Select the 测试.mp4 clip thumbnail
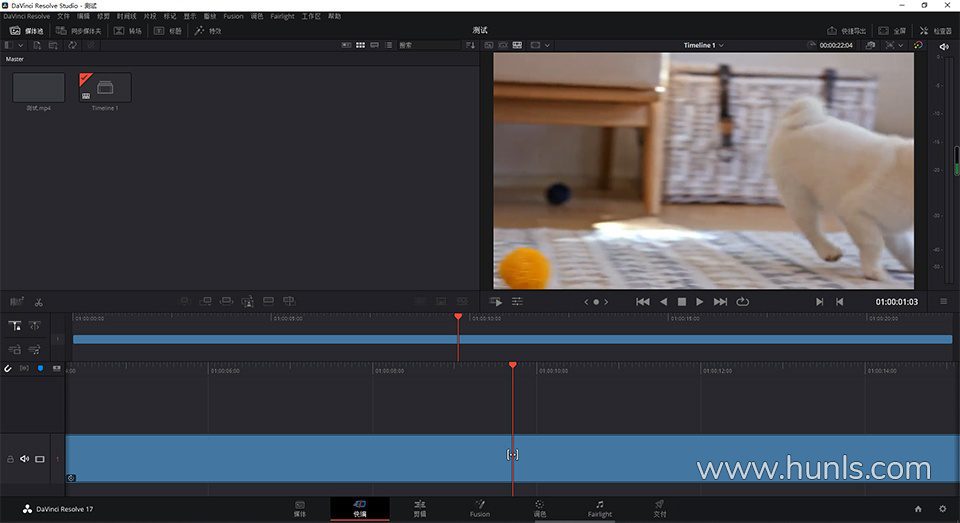960x523 pixels. click(x=39, y=88)
